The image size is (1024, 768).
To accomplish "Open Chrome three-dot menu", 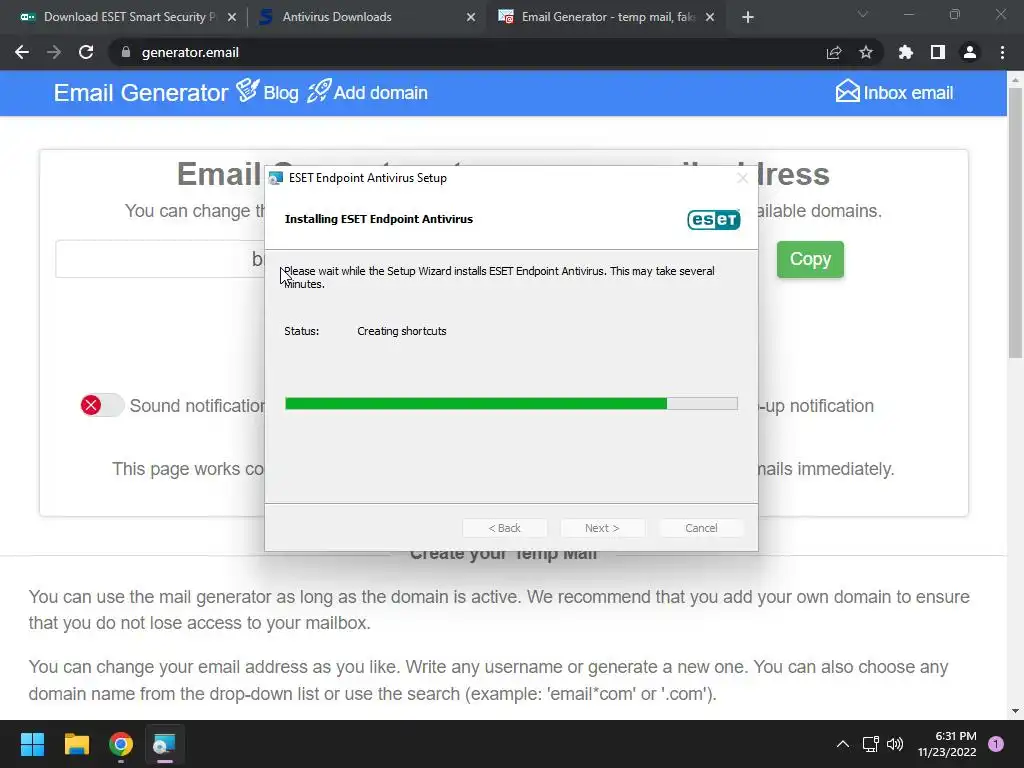I will click(x=1002, y=52).
